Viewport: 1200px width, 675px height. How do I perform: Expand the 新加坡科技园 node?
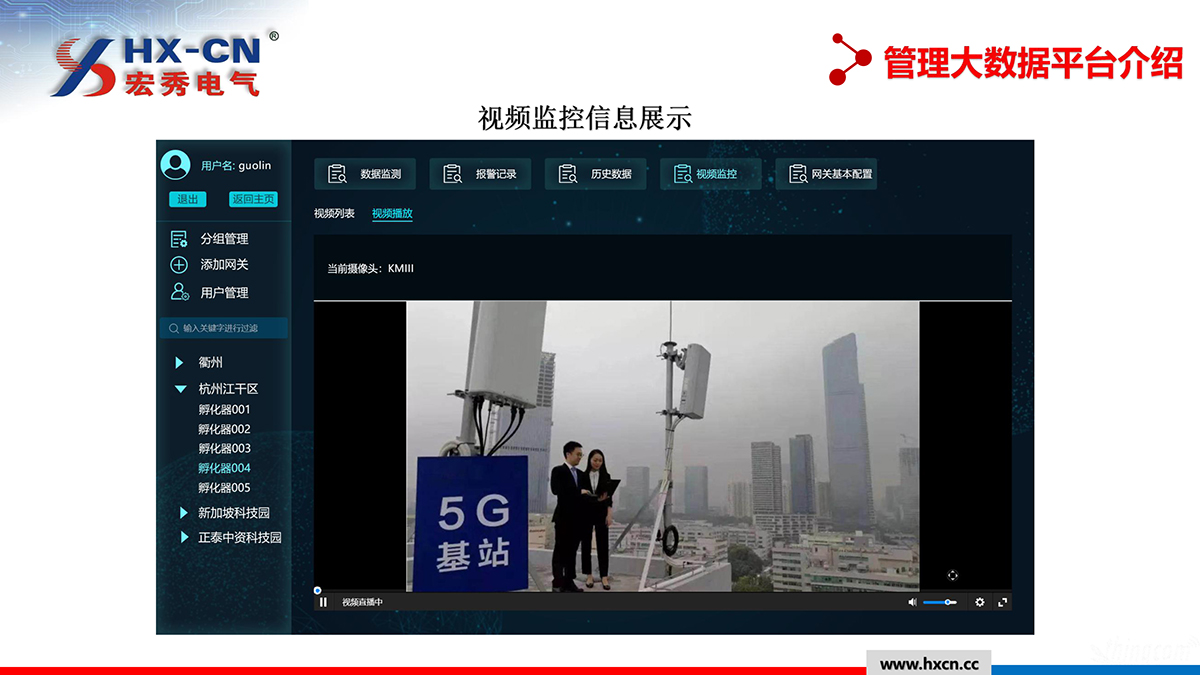point(183,513)
